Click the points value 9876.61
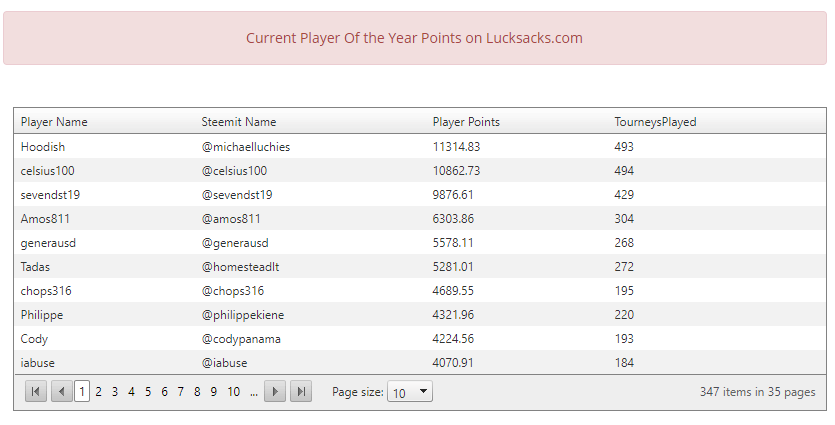The image size is (835, 425). (453, 195)
